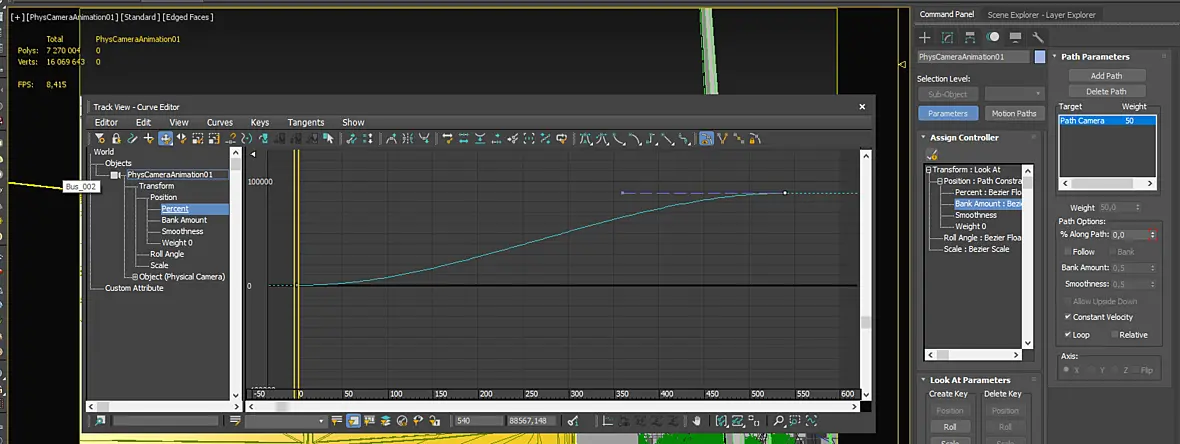Screen dimensions: 1180x444
Task: Toggle the Flip checkbox
Action: point(1136,370)
